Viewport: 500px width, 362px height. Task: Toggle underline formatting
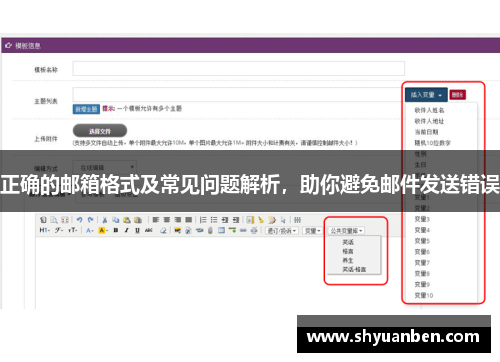(137, 230)
